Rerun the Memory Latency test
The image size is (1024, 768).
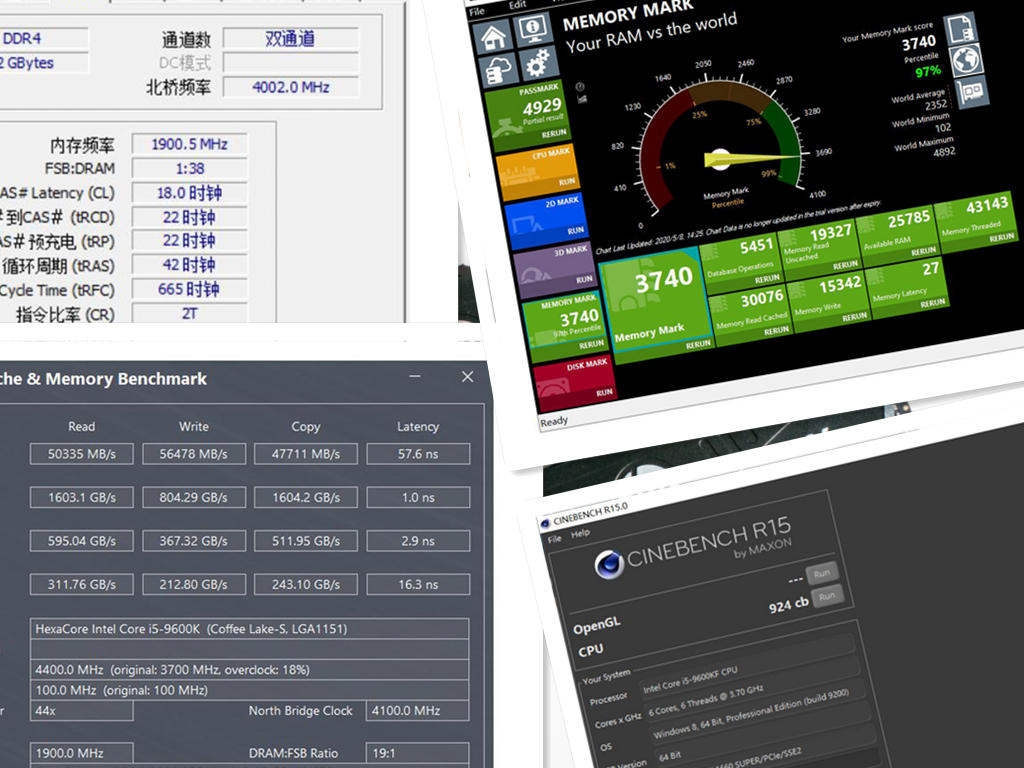point(933,302)
